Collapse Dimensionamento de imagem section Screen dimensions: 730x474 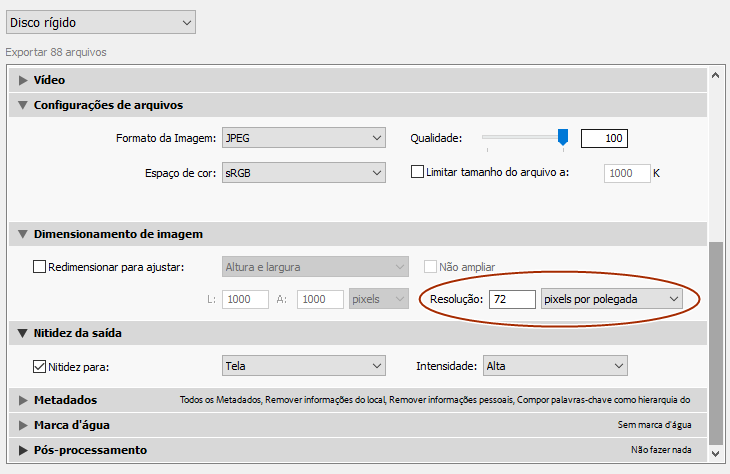coord(23,234)
